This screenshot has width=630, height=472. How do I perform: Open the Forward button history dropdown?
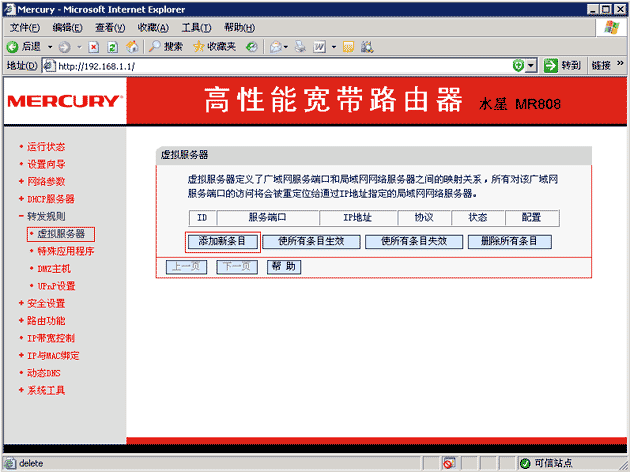click(80, 47)
